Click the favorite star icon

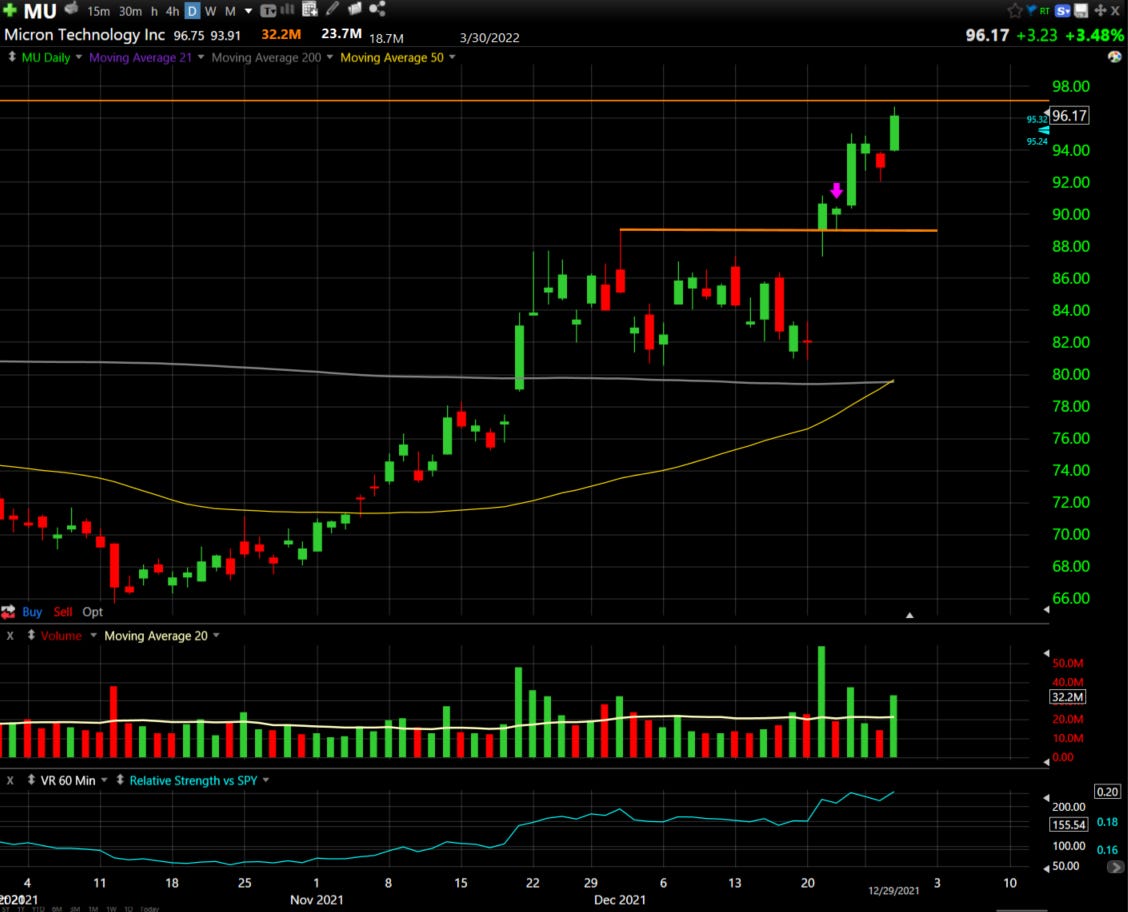click(x=1015, y=10)
